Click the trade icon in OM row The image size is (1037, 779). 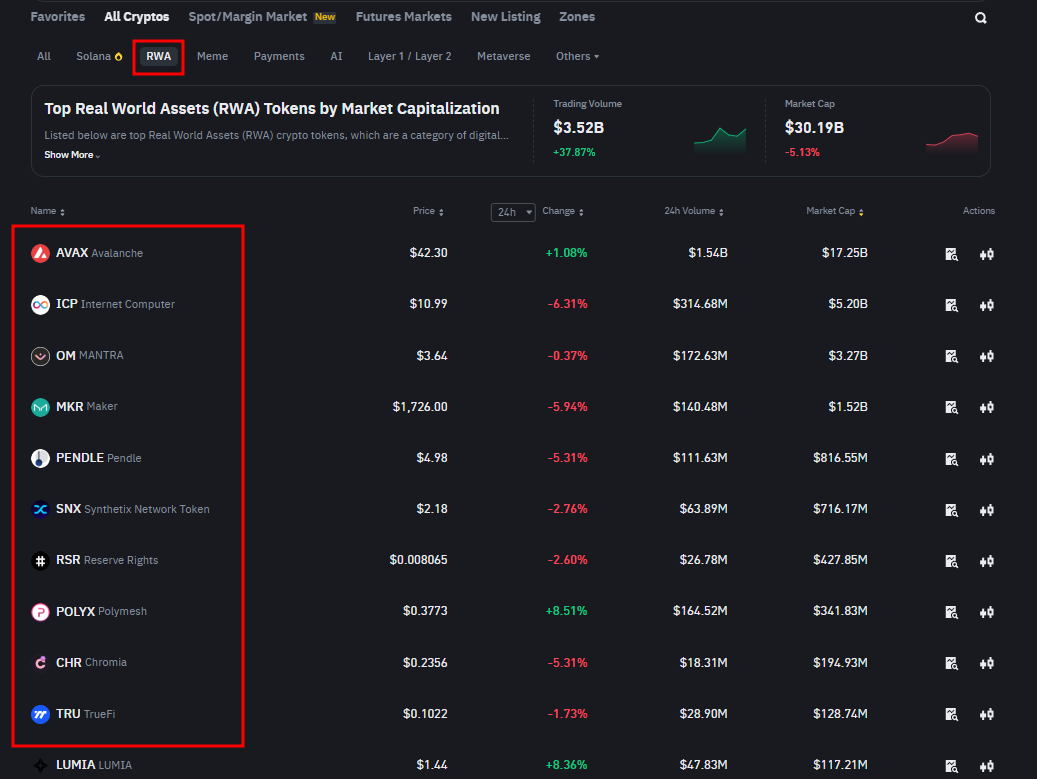pos(987,356)
